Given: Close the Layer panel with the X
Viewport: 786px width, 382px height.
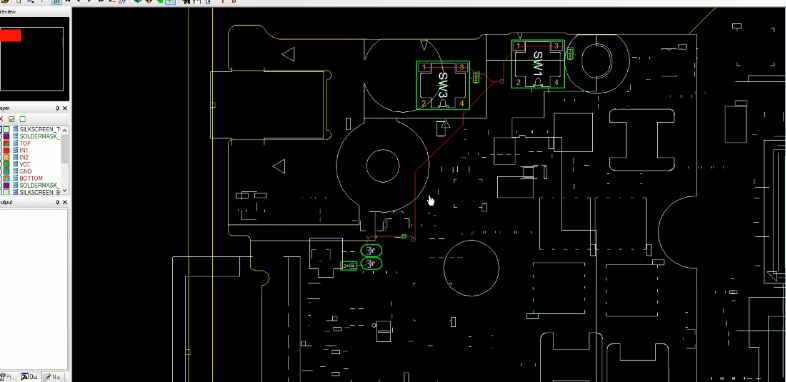Looking at the screenshot, I should pyautogui.click(x=65, y=108).
